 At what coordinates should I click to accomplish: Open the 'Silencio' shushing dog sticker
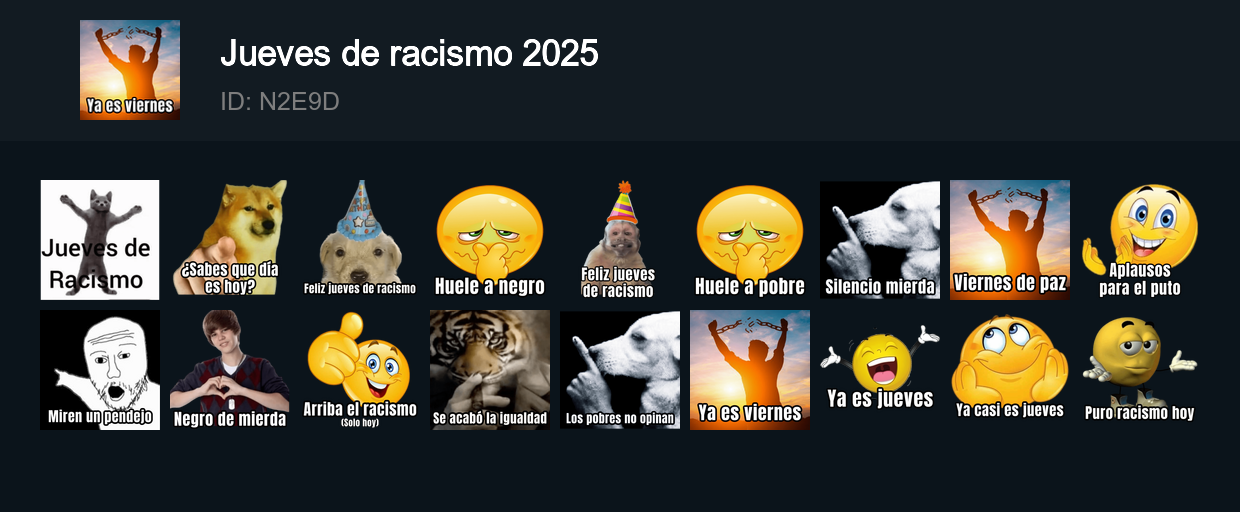click(x=880, y=240)
